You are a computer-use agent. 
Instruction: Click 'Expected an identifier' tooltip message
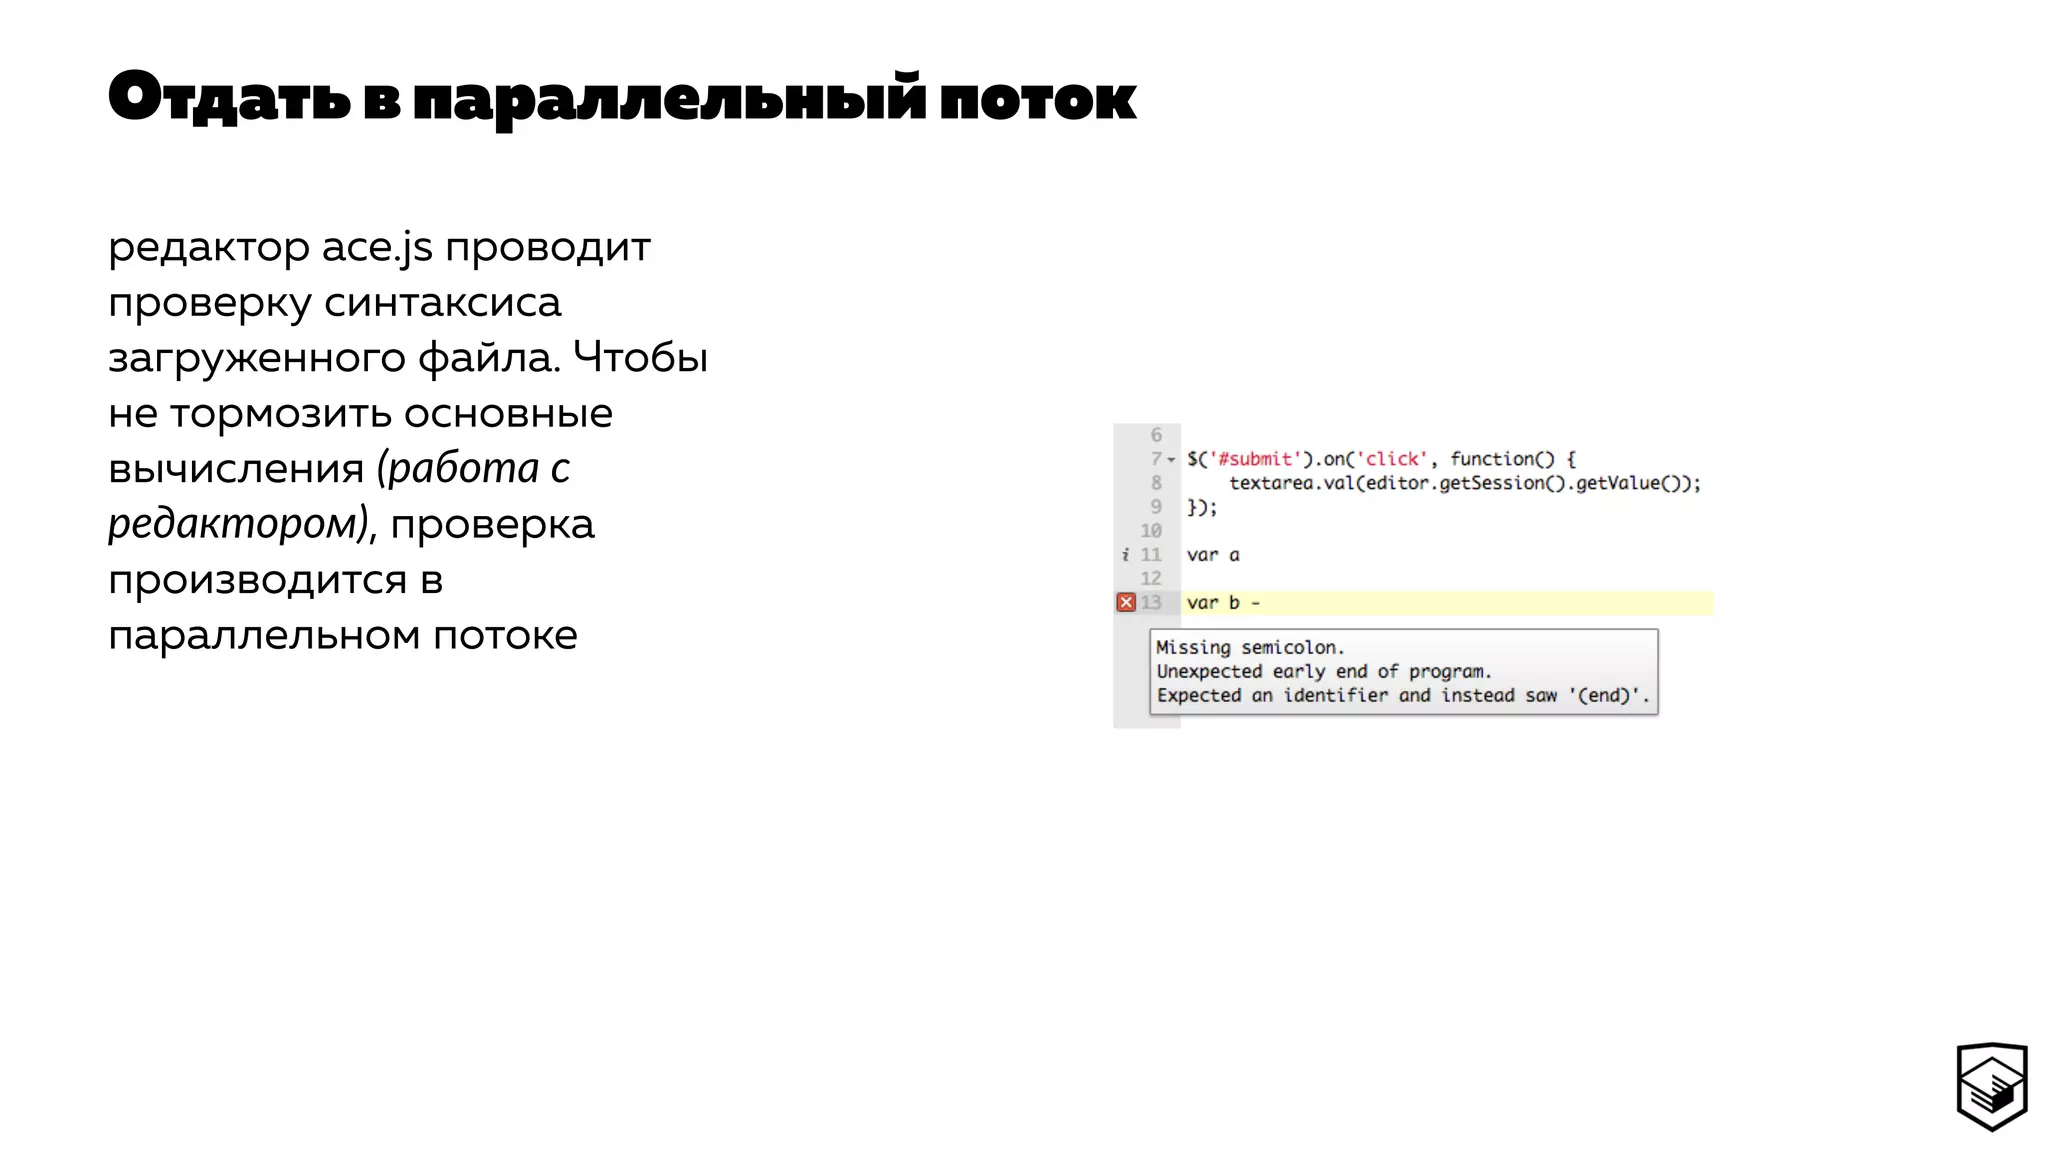pos(1403,695)
